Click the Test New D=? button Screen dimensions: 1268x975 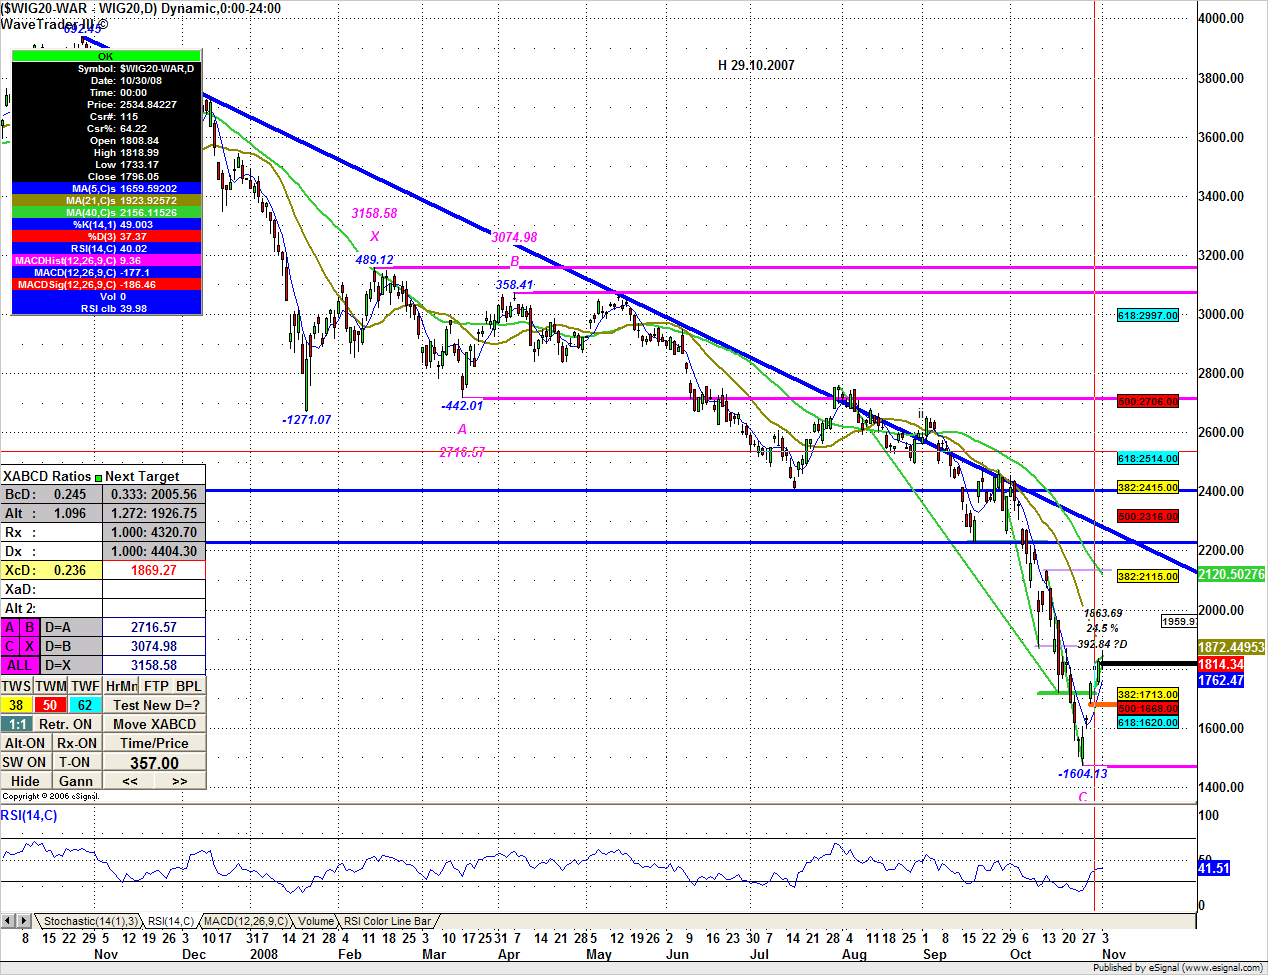point(156,705)
